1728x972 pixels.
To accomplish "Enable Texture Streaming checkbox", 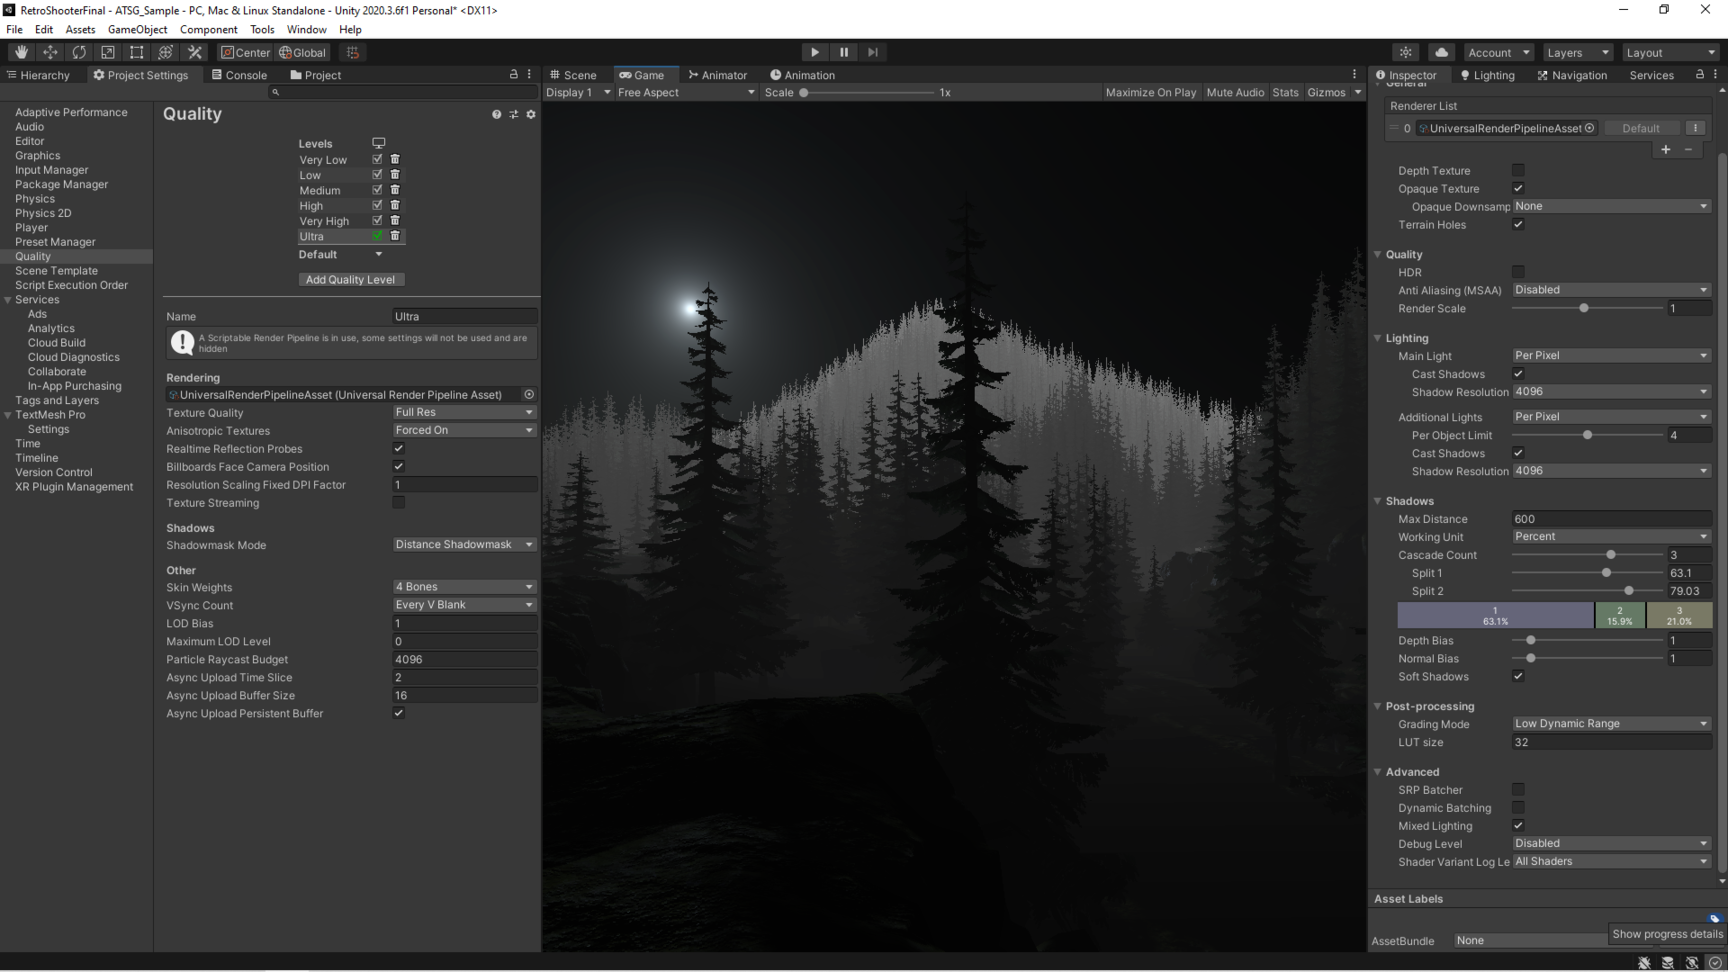I will 399,503.
